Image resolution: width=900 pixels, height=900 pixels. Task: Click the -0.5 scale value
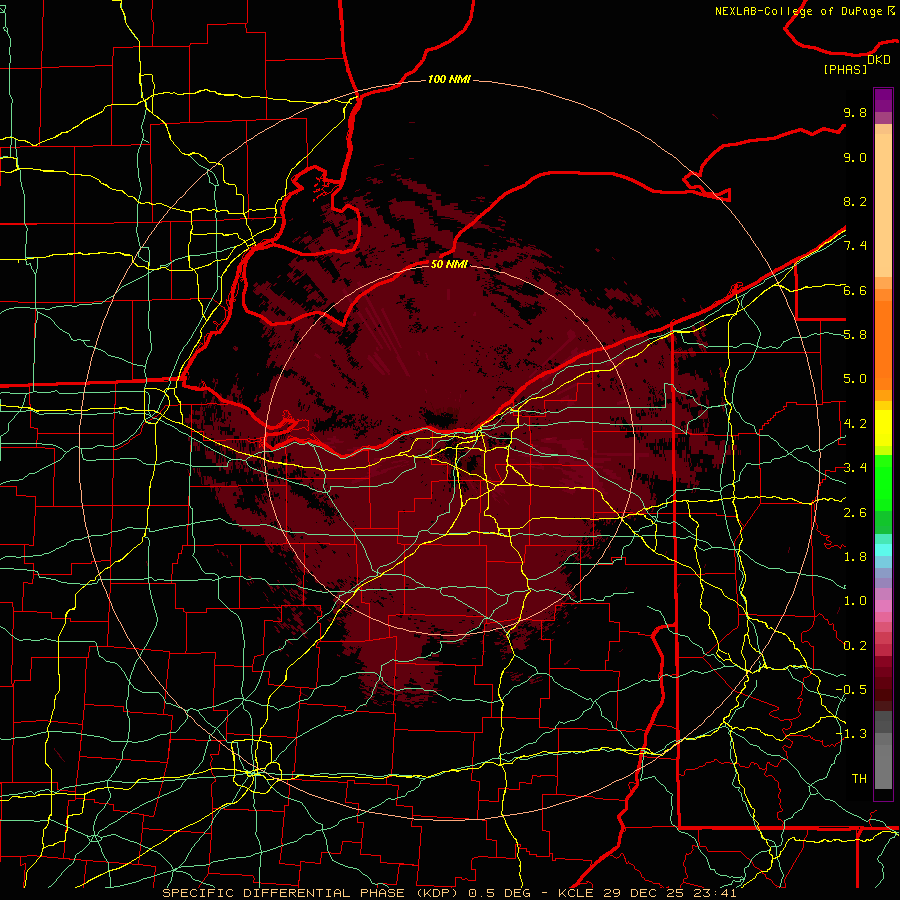851,690
